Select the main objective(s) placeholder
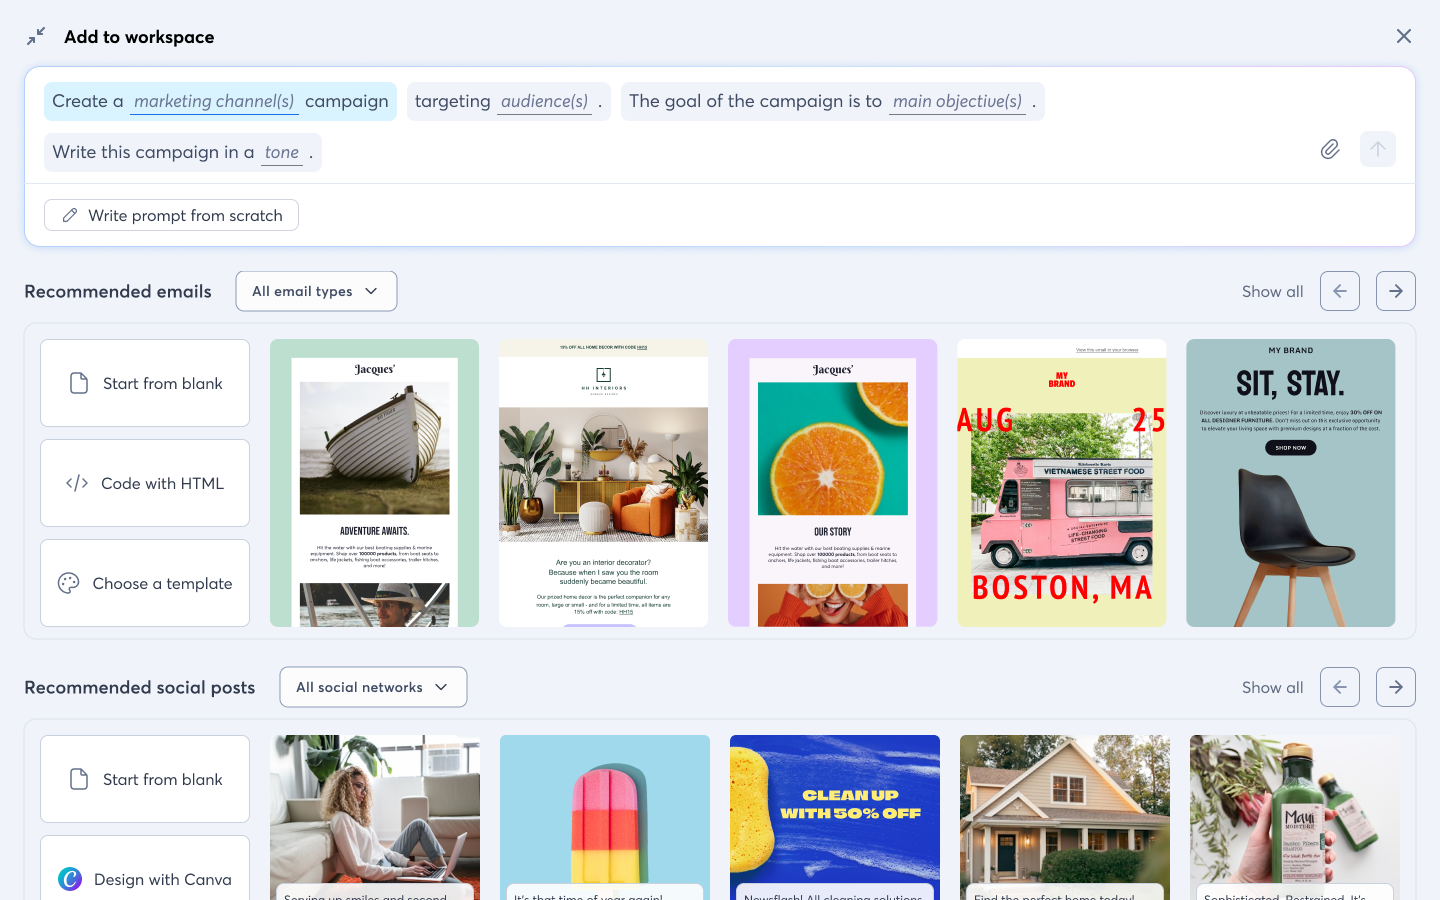 (x=957, y=102)
